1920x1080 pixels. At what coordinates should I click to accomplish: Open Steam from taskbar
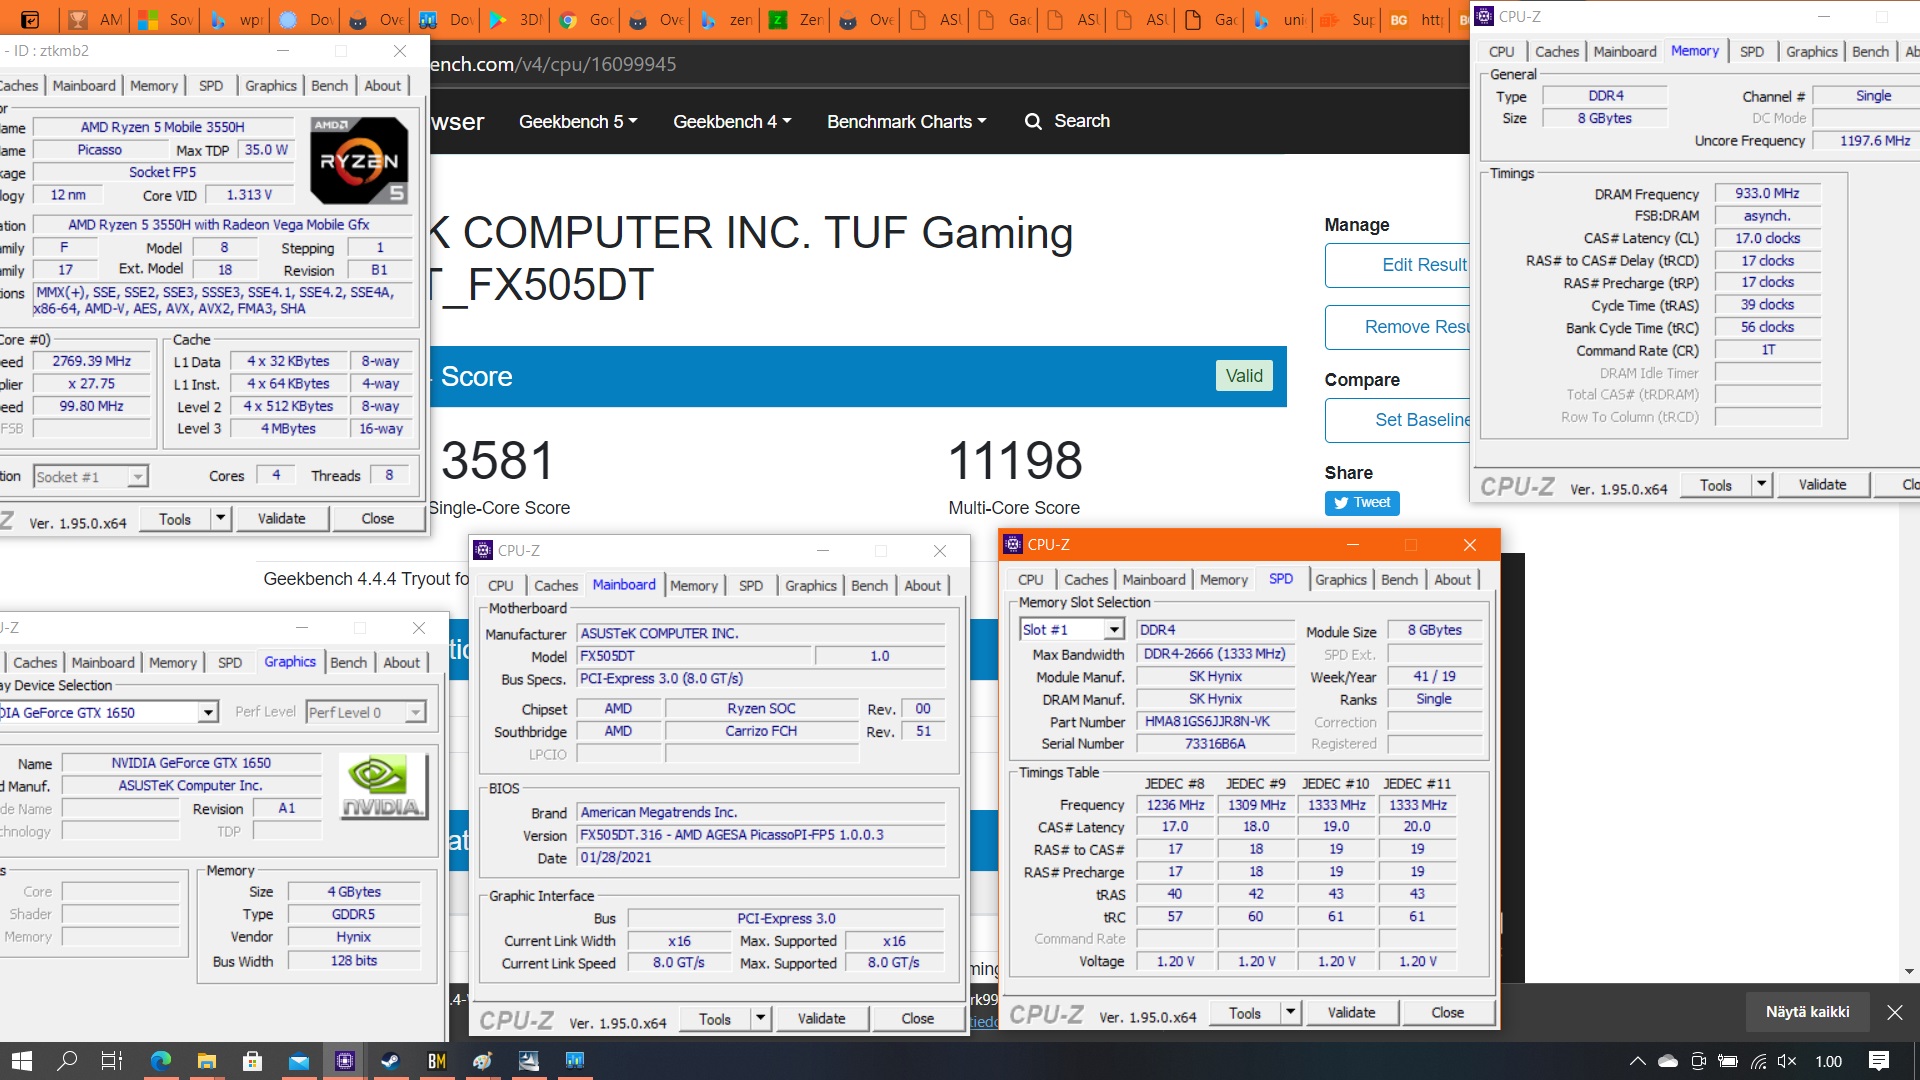pos(391,1061)
